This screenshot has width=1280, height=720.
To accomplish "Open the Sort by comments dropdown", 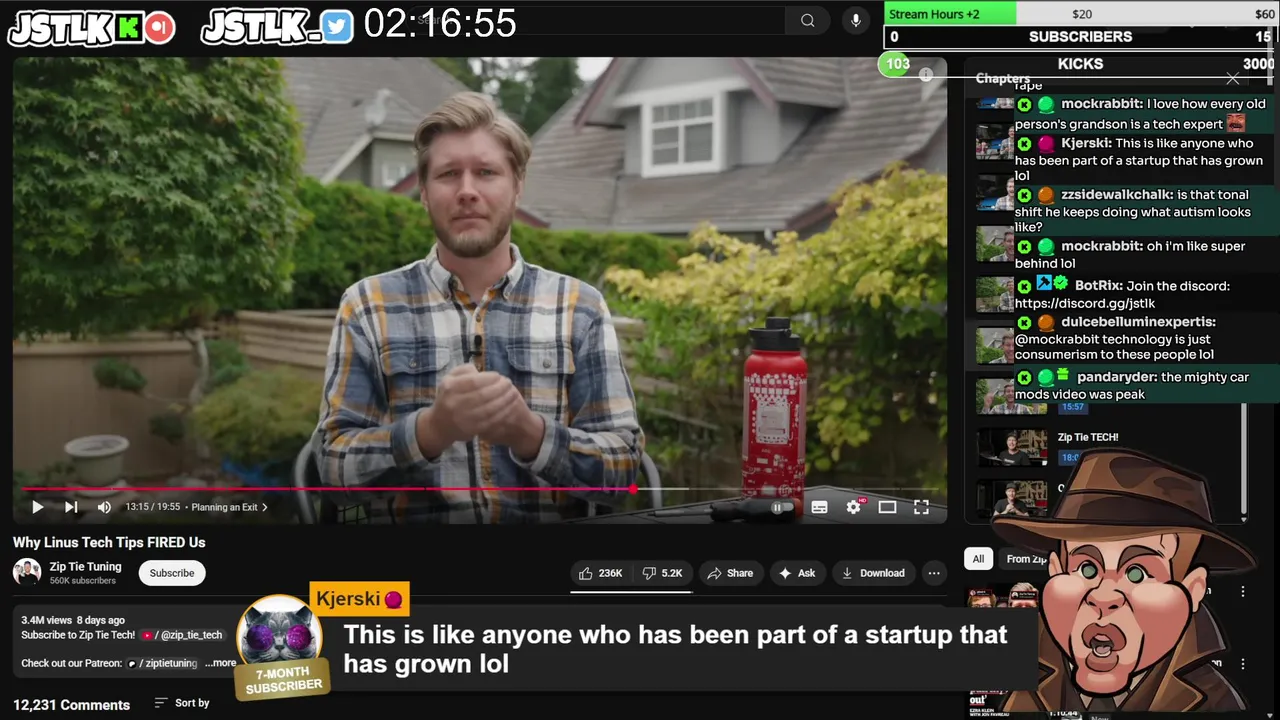I will (x=182, y=703).
